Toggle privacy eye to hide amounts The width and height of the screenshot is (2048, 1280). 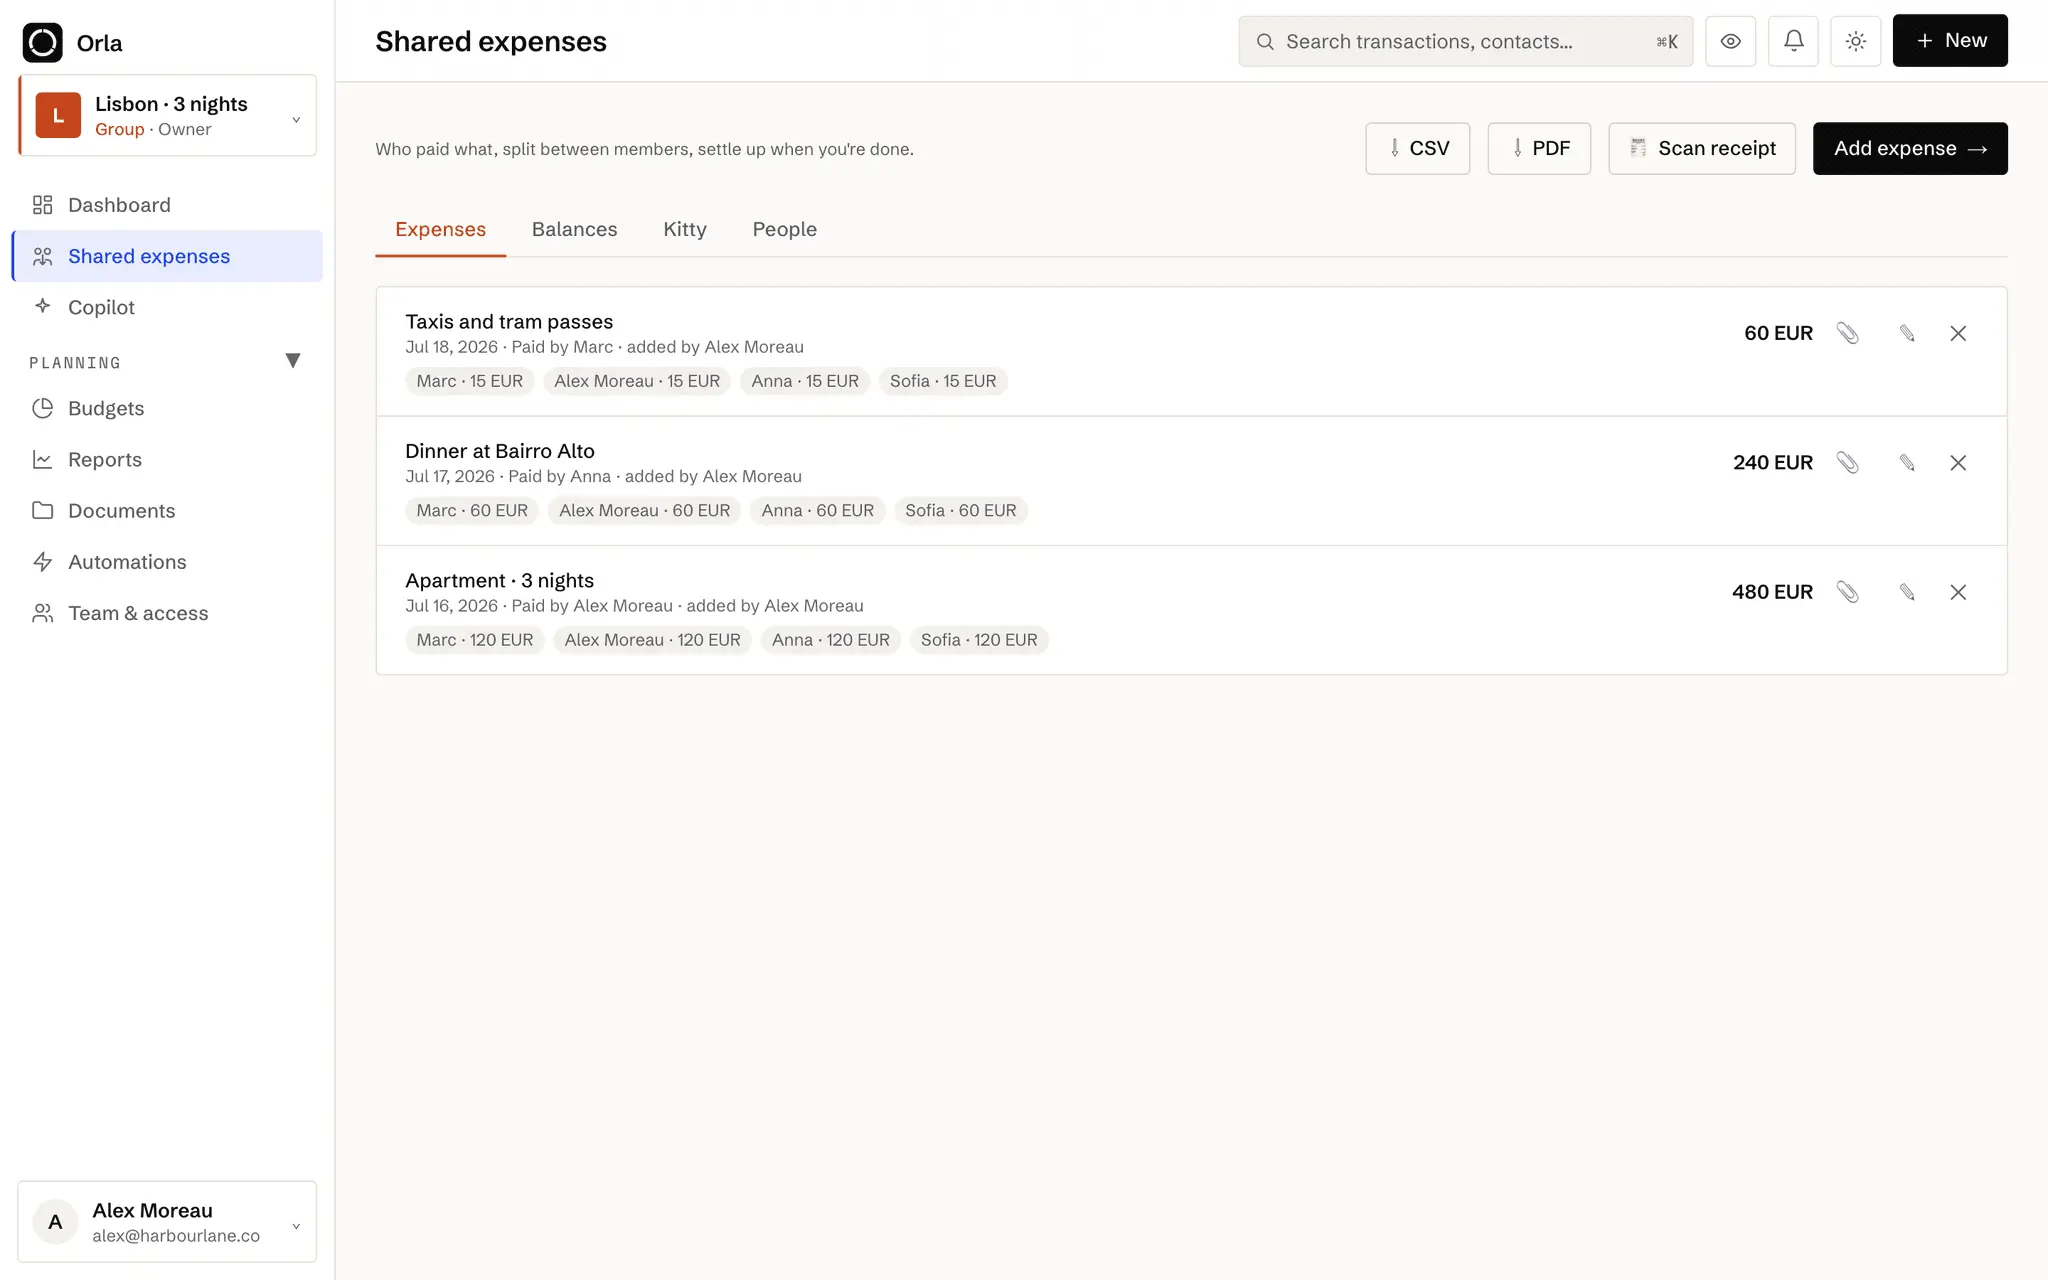(1730, 41)
